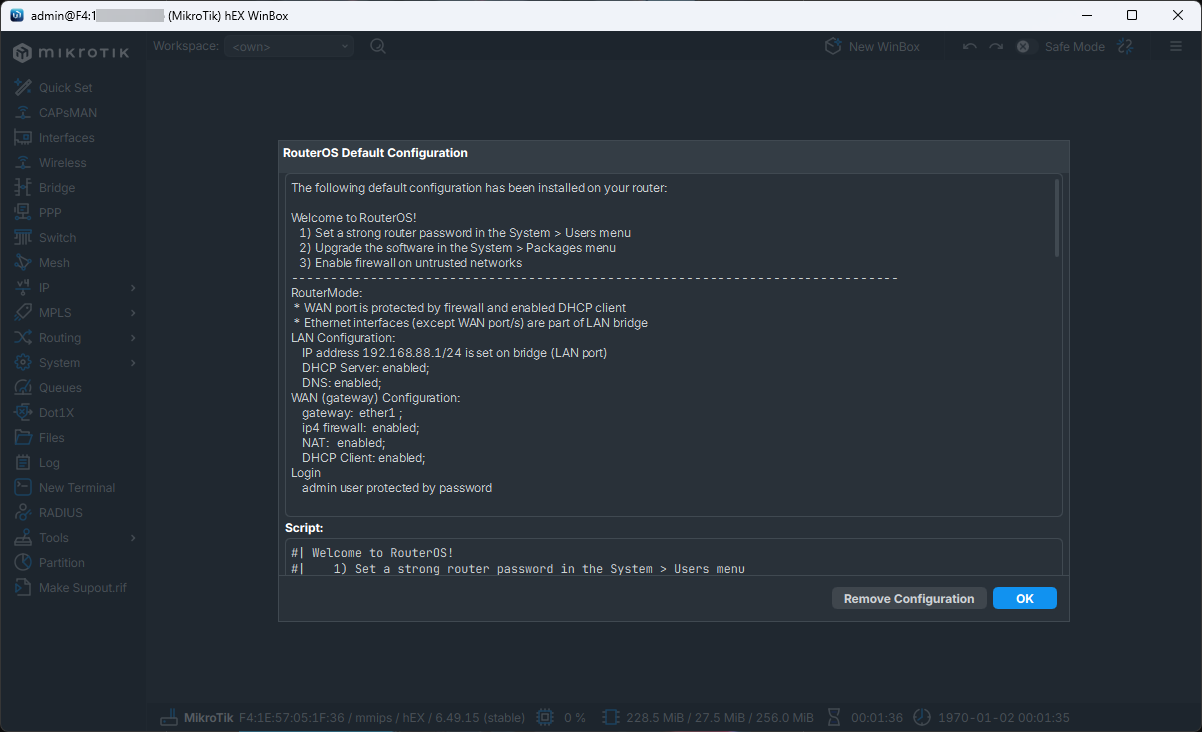Expand the Tools submenu arrow
Image resolution: width=1202 pixels, height=732 pixels.
[x=133, y=538]
